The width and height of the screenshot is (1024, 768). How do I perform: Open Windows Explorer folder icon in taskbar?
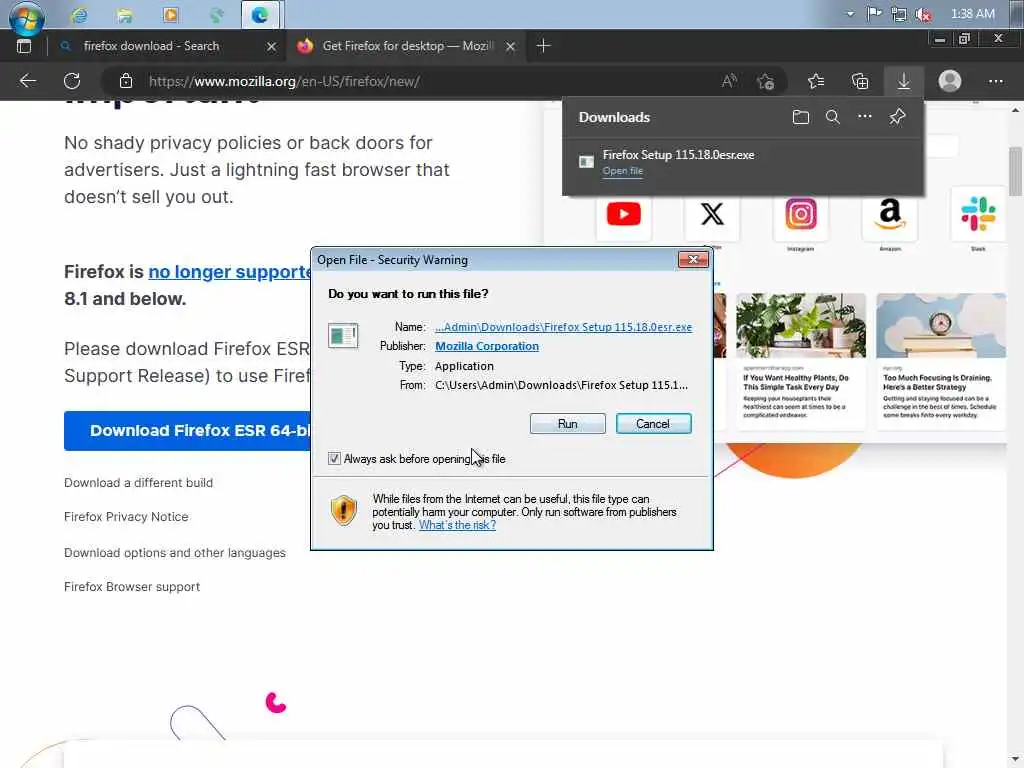tap(125, 14)
